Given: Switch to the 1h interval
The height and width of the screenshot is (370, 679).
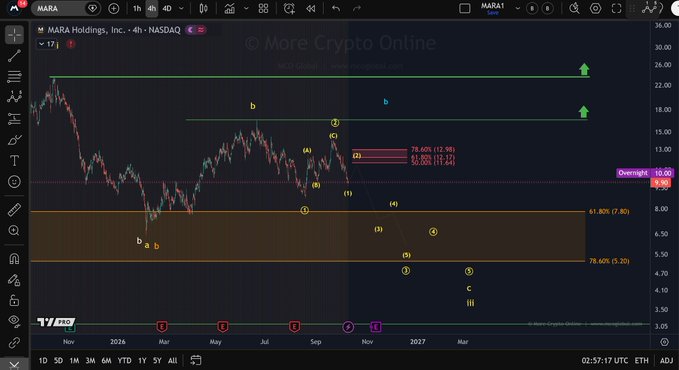Looking at the screenshot, I should coord(137,8).
